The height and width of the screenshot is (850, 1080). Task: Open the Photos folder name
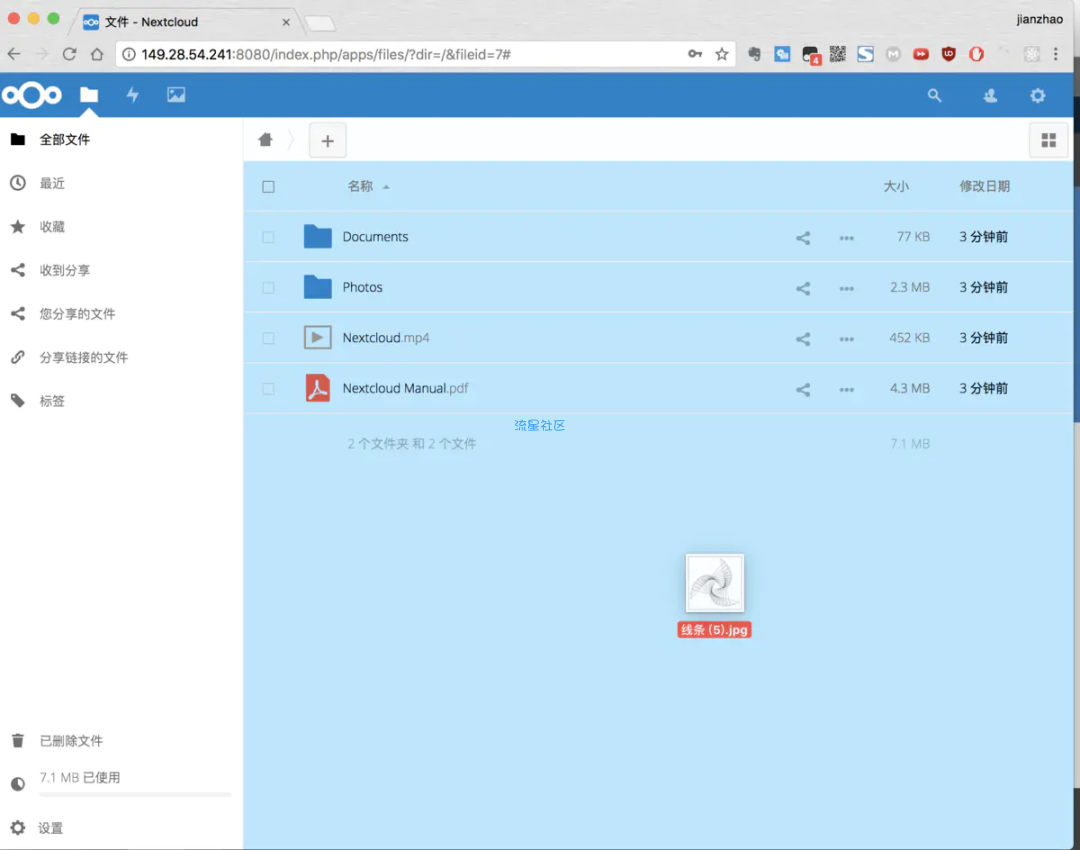(x=362, y=287)
